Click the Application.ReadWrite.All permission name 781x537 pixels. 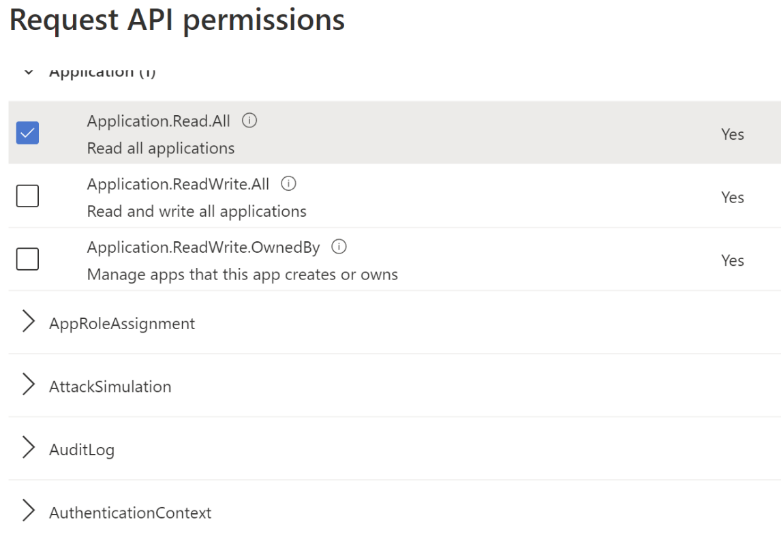pos(178,184)
